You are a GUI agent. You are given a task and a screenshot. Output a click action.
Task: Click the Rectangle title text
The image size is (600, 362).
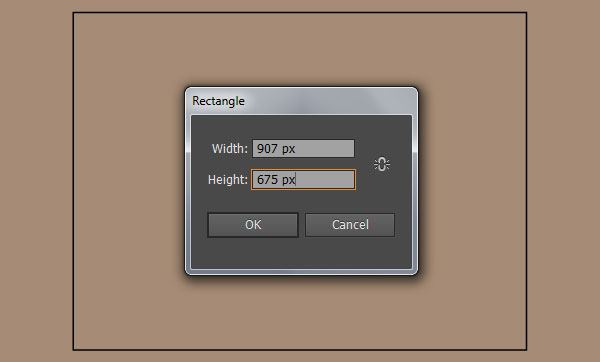[x=218, y=101]
